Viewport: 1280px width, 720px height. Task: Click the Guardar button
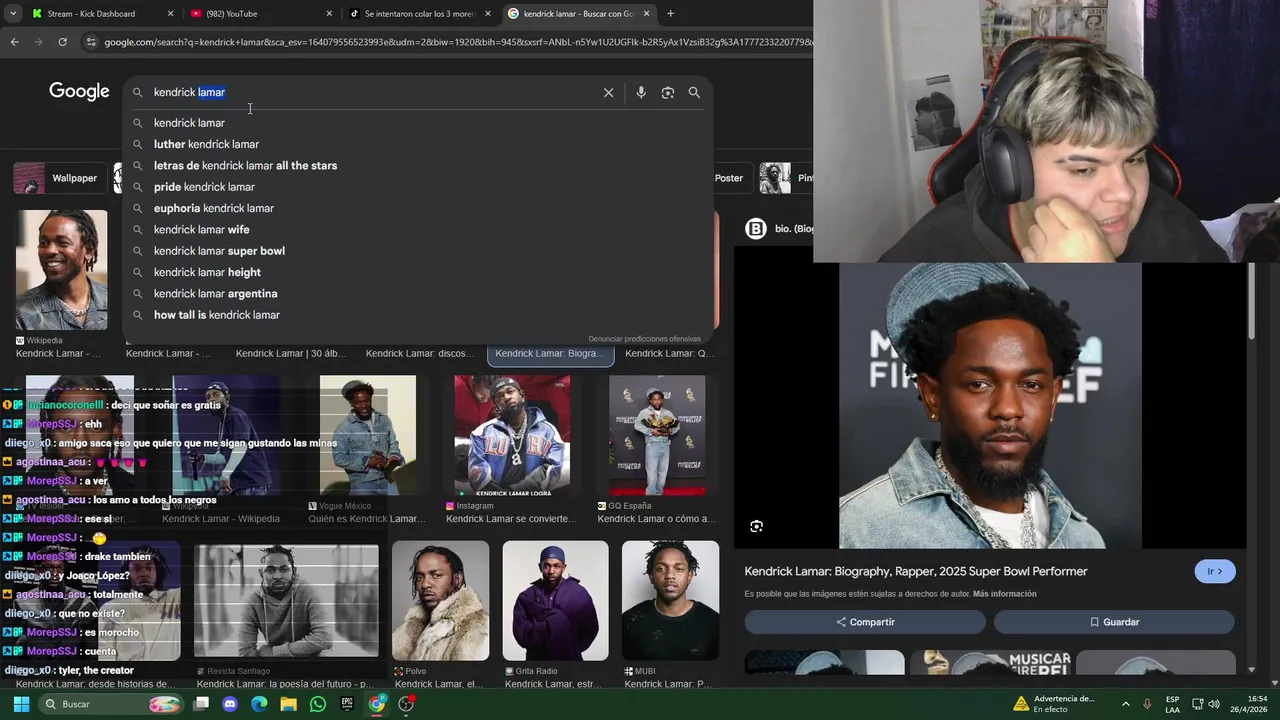coord(1114,622)
